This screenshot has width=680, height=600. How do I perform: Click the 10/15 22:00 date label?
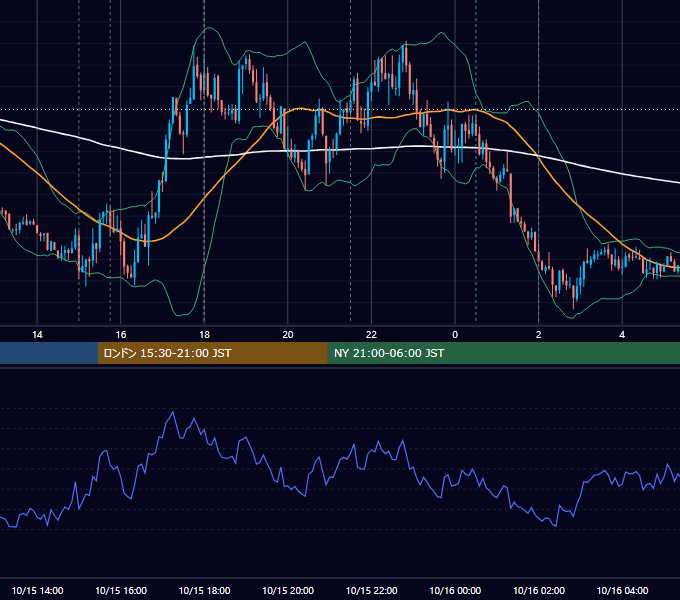(371, 590)
